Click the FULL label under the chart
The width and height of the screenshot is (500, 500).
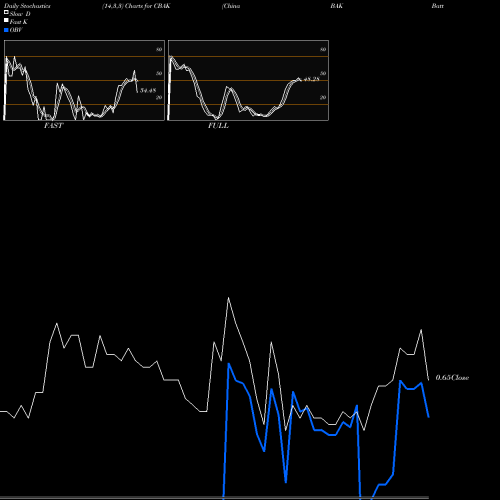click(218, 125)
